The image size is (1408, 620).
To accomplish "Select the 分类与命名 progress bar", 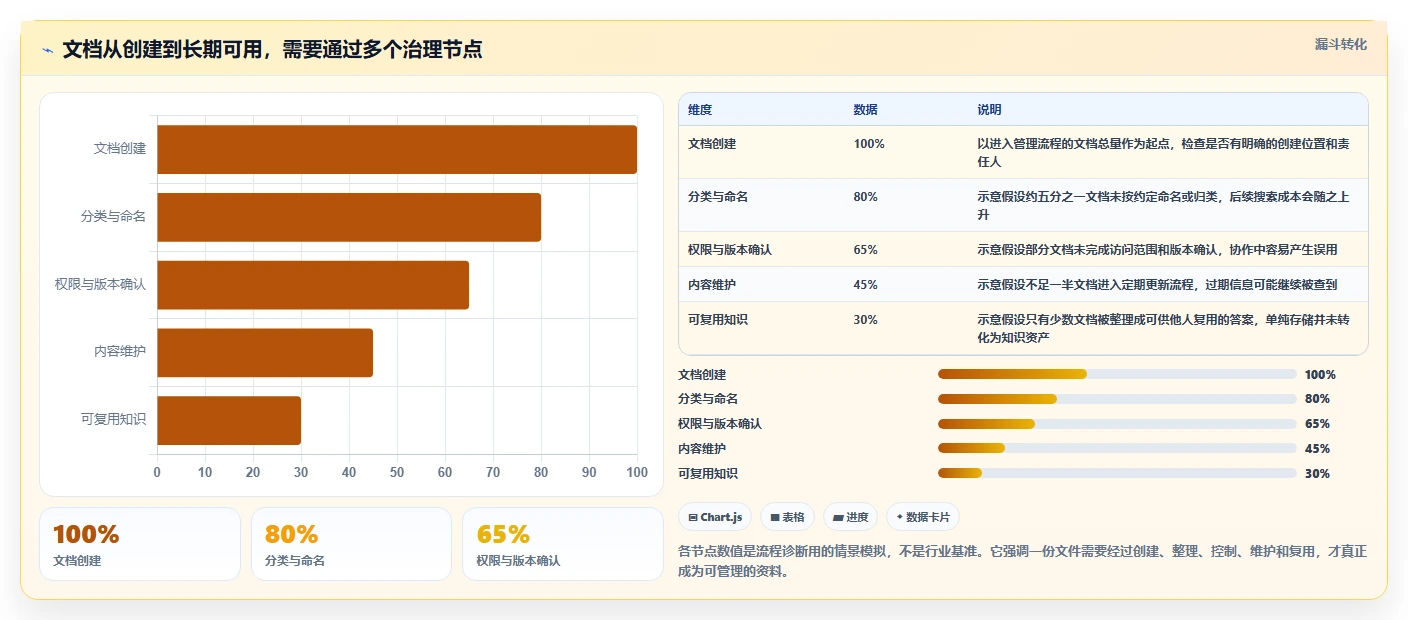I will [1117, 399].
